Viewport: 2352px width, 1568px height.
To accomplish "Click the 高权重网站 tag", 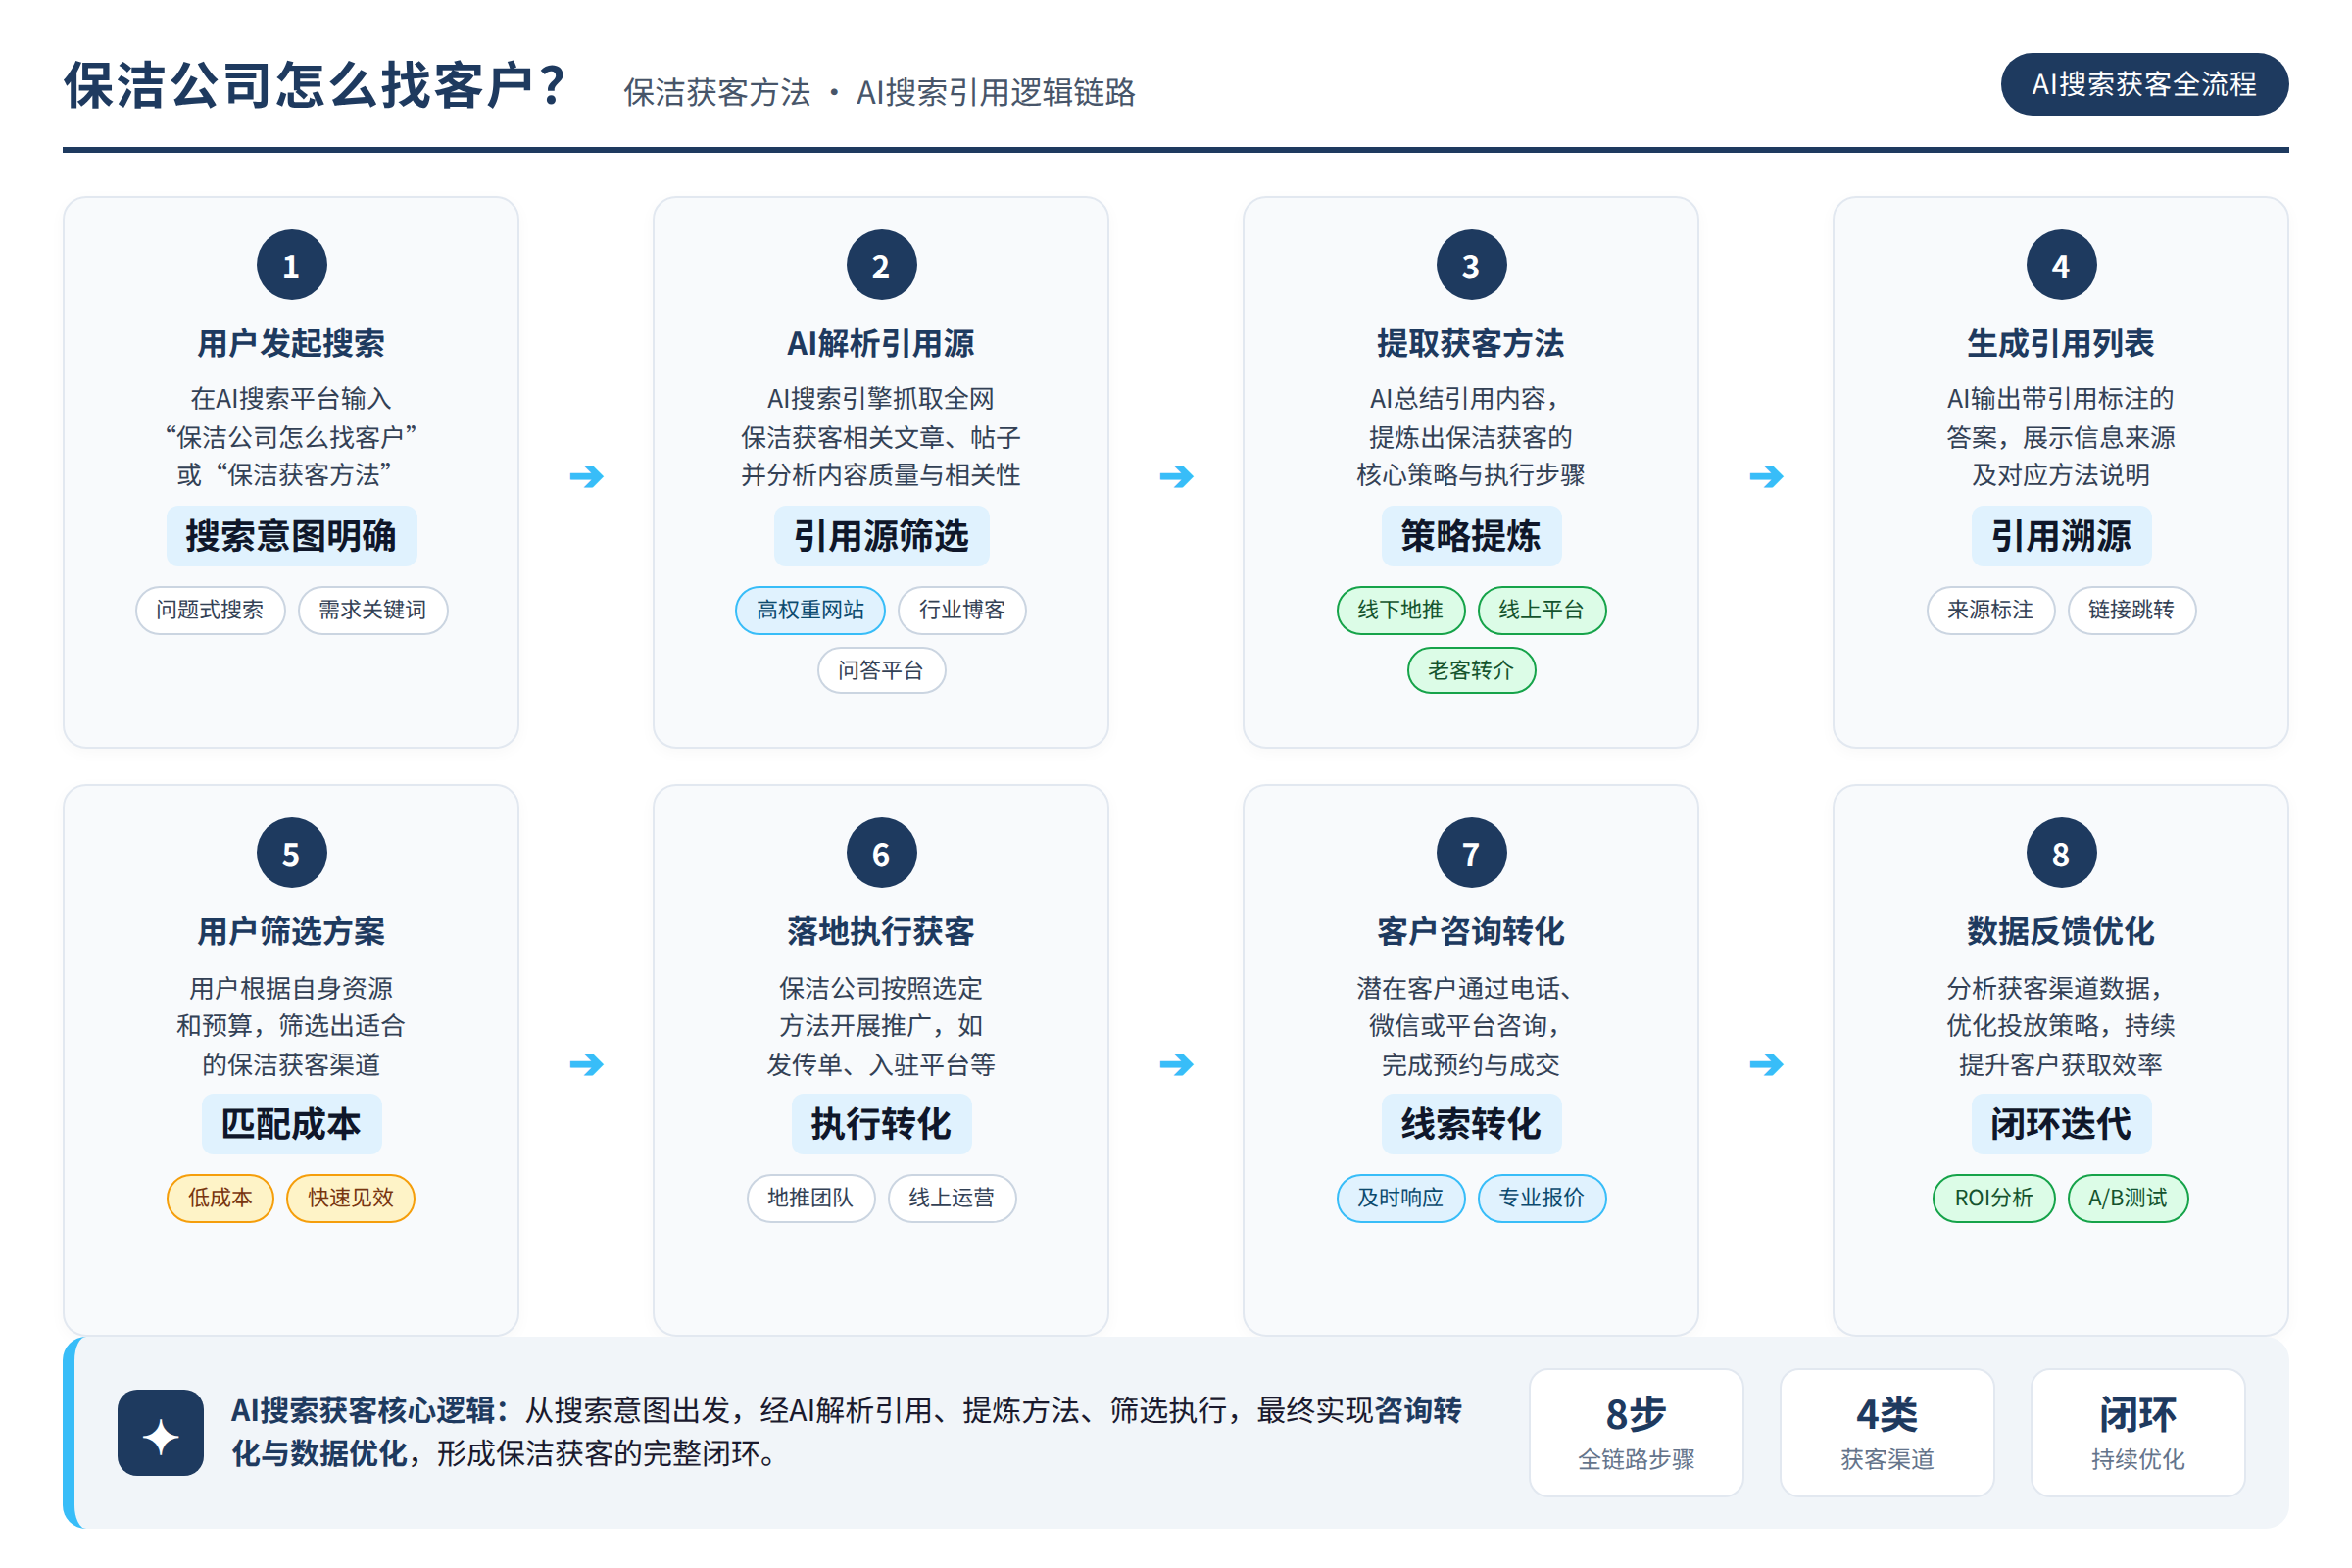I will [810, 610].
